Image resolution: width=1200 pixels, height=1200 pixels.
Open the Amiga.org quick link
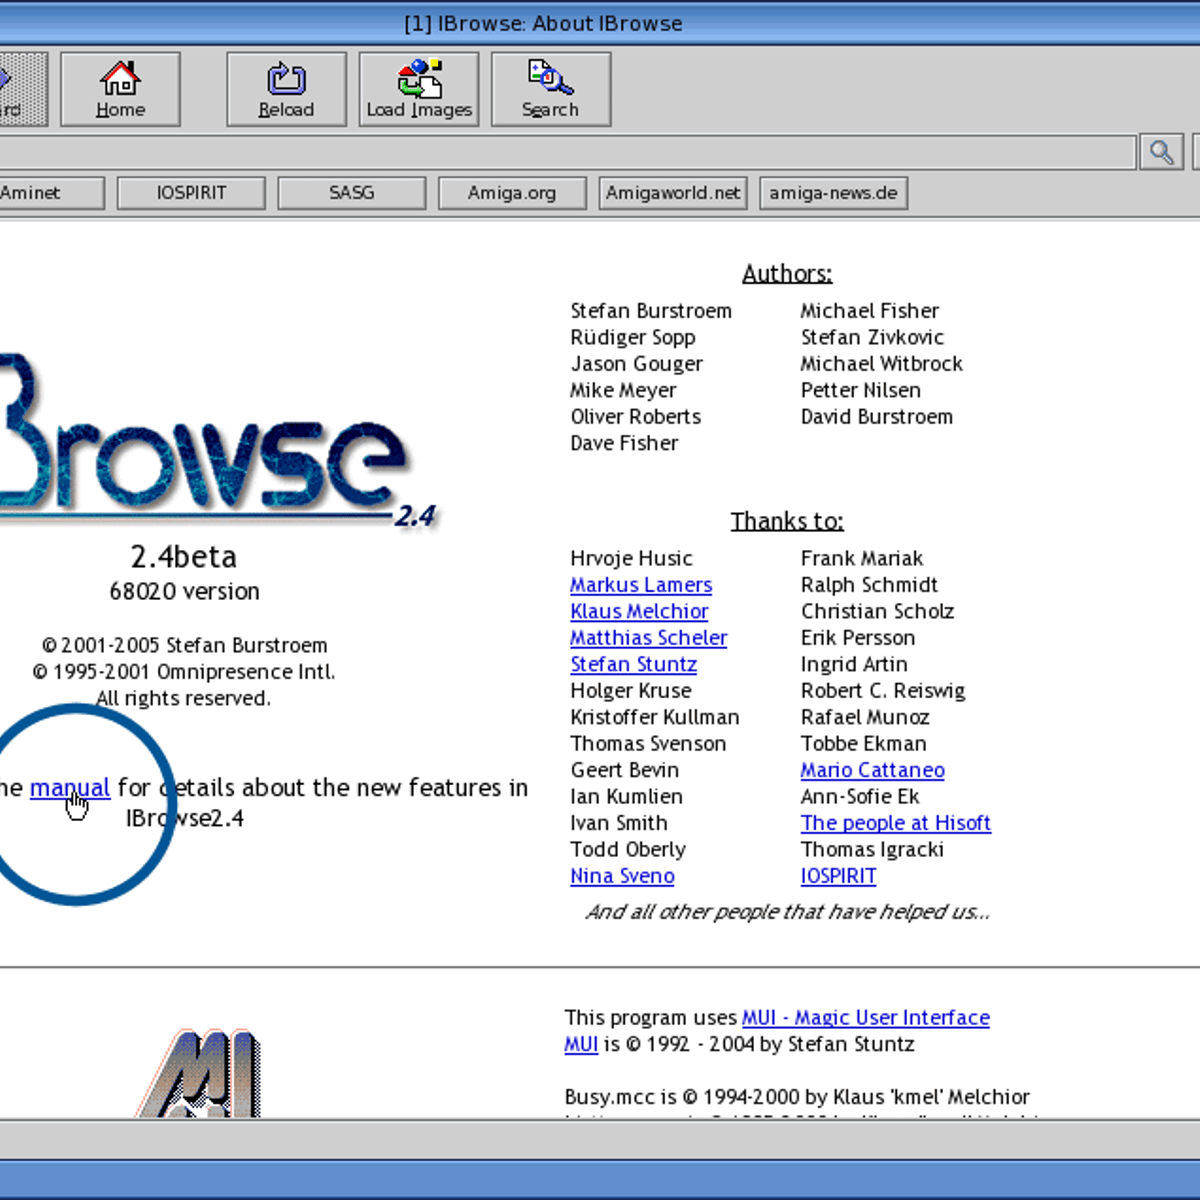pos(512,192)
